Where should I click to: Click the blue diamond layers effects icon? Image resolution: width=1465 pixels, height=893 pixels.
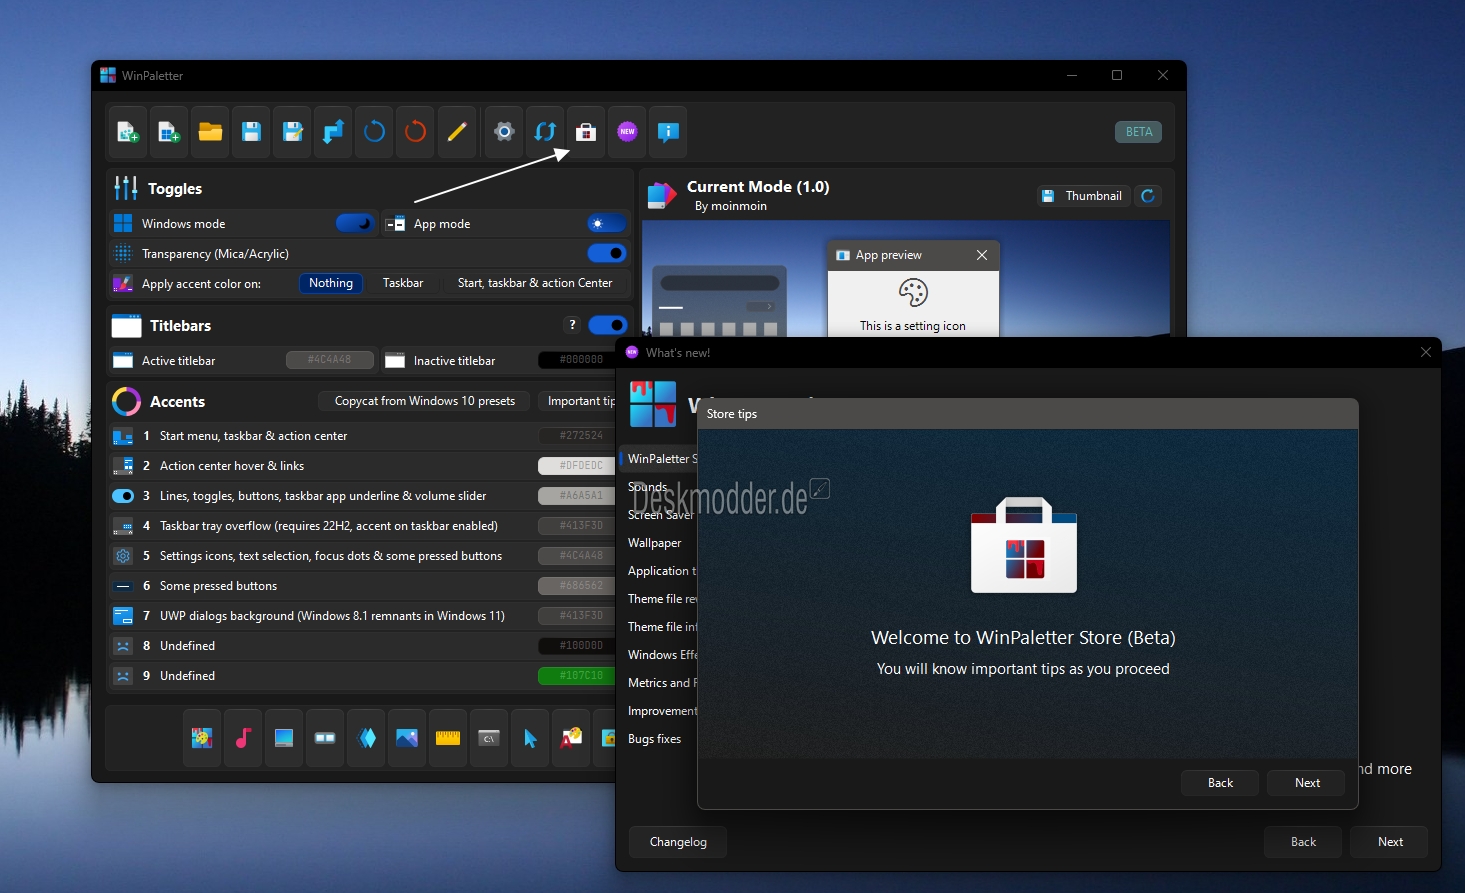366,738
